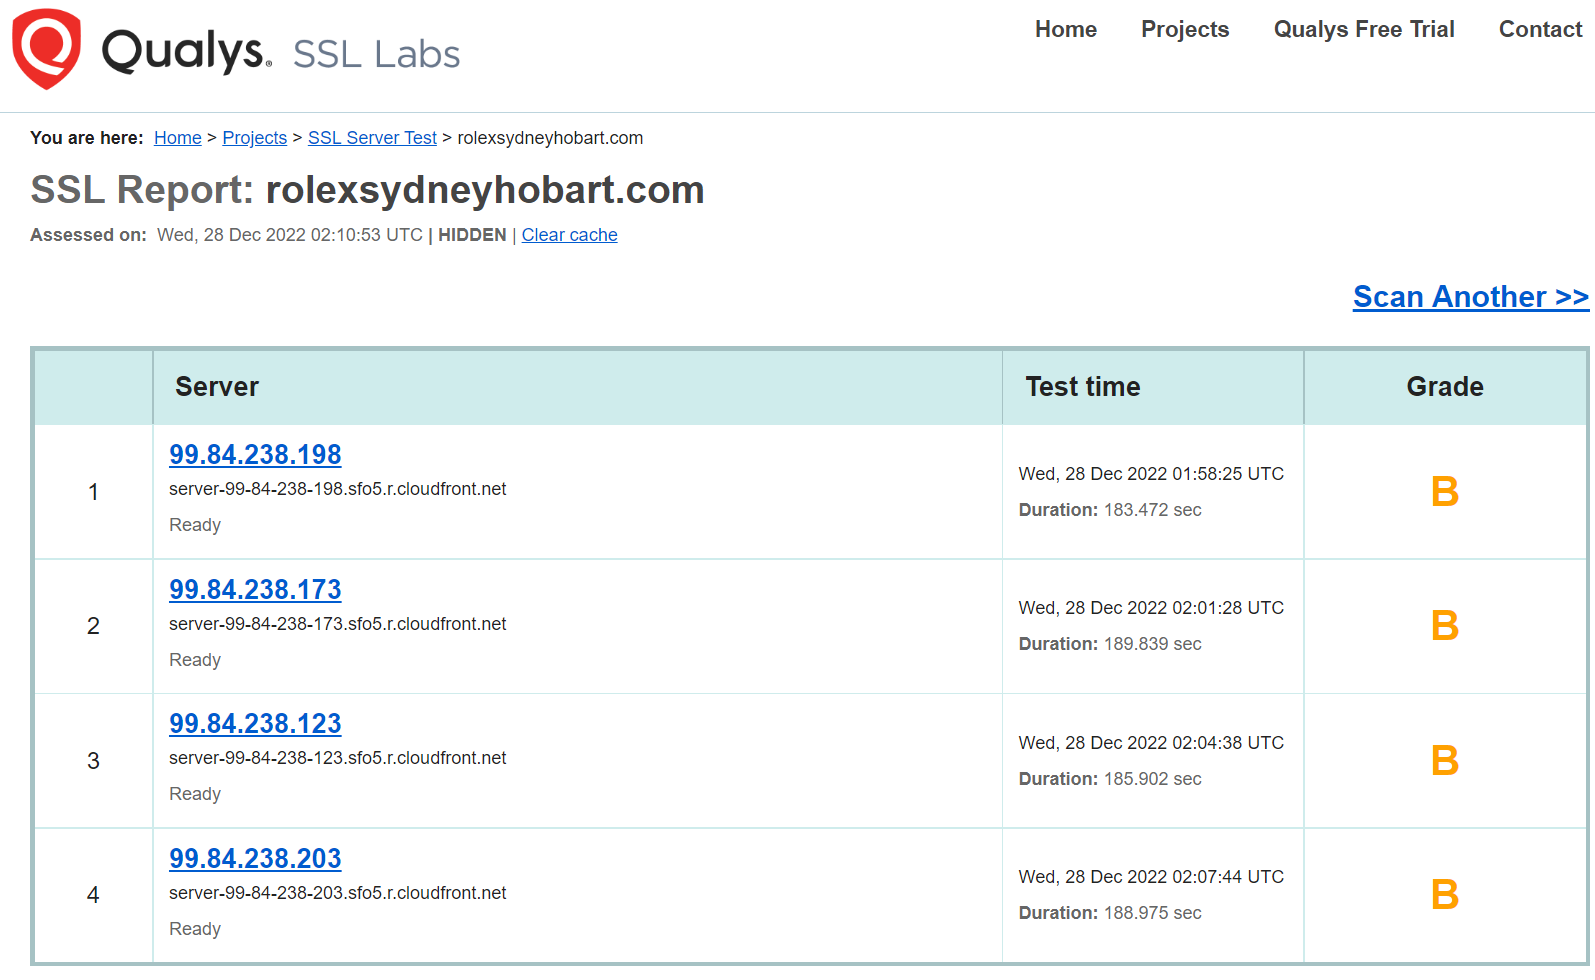Click the B grade for server 2
This screenshot has height=980, width=1595.
pos(1444,626)
